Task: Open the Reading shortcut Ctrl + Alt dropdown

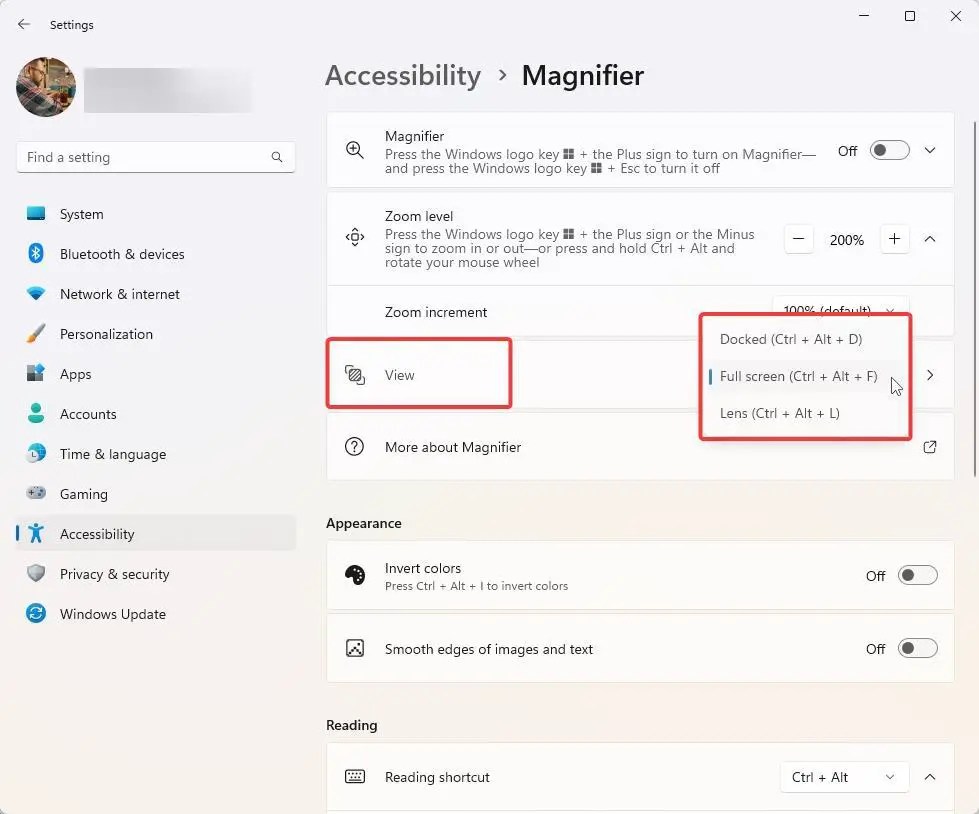Action: [x=844, y=777]
